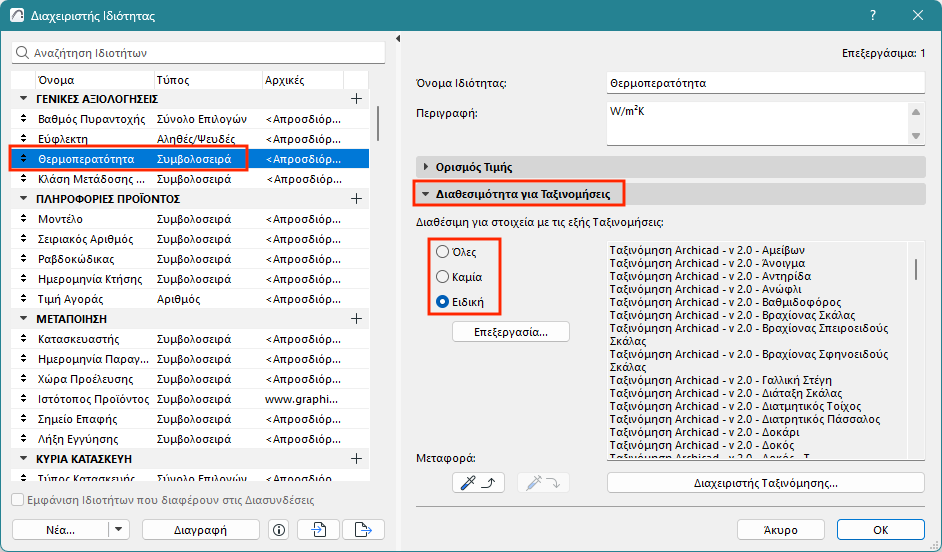
Task: Click the property info icon button
Action: pos(279,530)
